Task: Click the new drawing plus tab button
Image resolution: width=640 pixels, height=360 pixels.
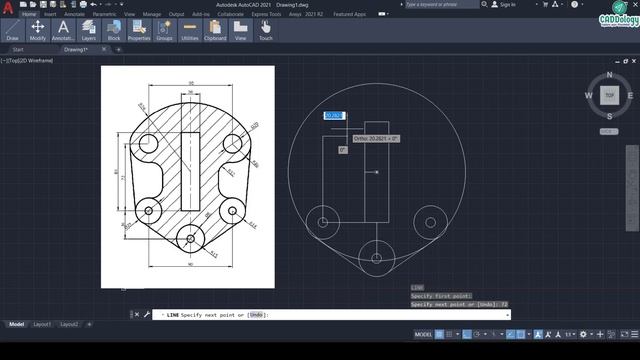Action: point(118,50)
